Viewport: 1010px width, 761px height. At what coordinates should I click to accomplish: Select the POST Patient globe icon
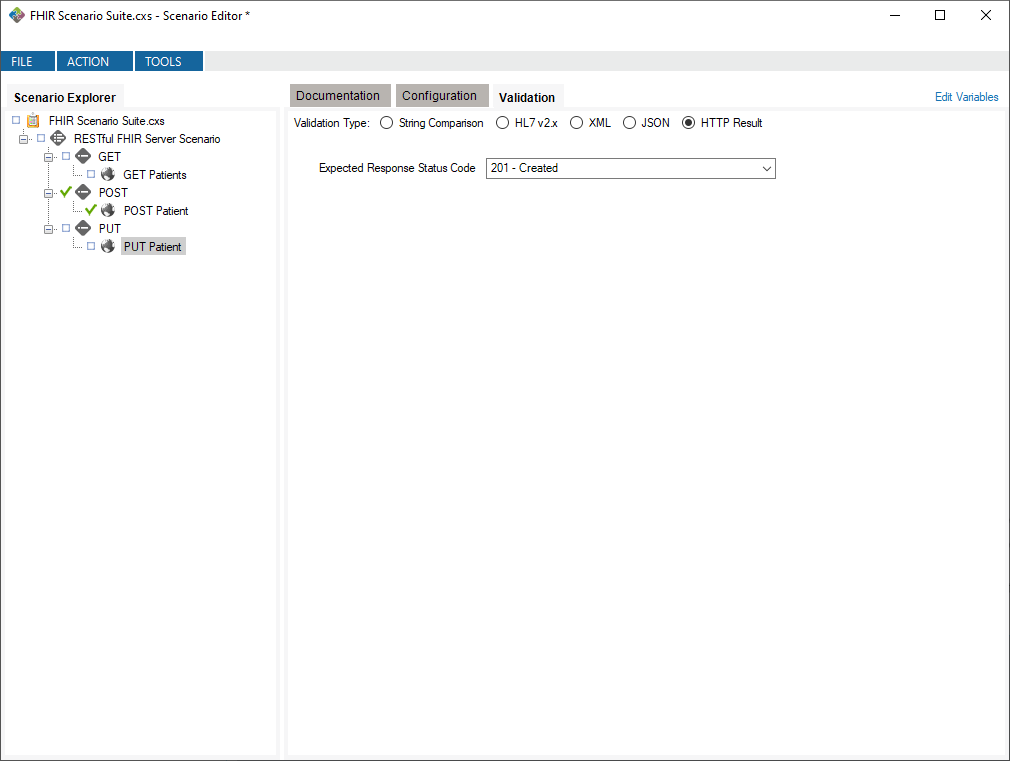tap(108, 210)
